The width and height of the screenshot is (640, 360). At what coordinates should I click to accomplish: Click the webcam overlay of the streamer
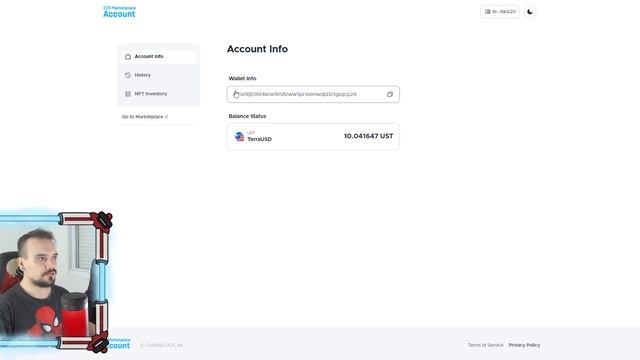[x=55, y=282]
